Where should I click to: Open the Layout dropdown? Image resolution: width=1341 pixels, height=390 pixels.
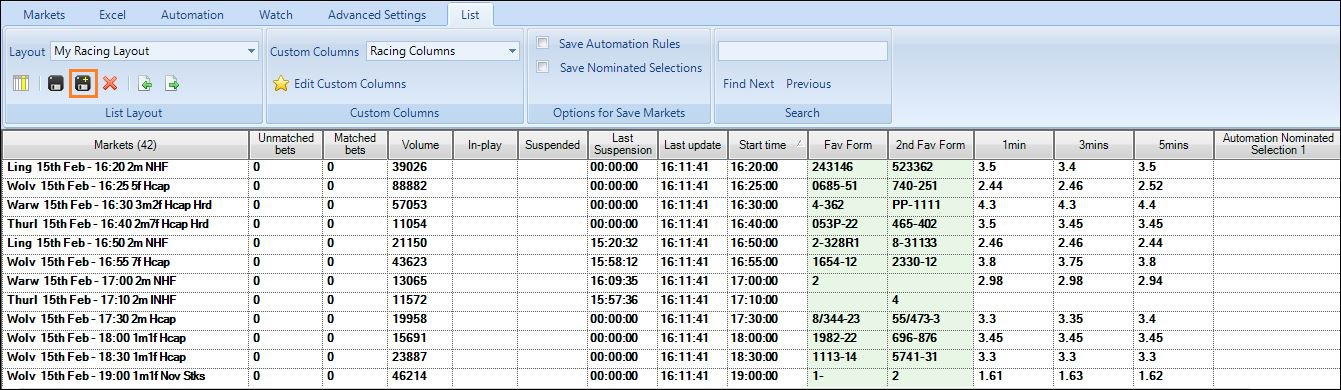tap(155, 51)
